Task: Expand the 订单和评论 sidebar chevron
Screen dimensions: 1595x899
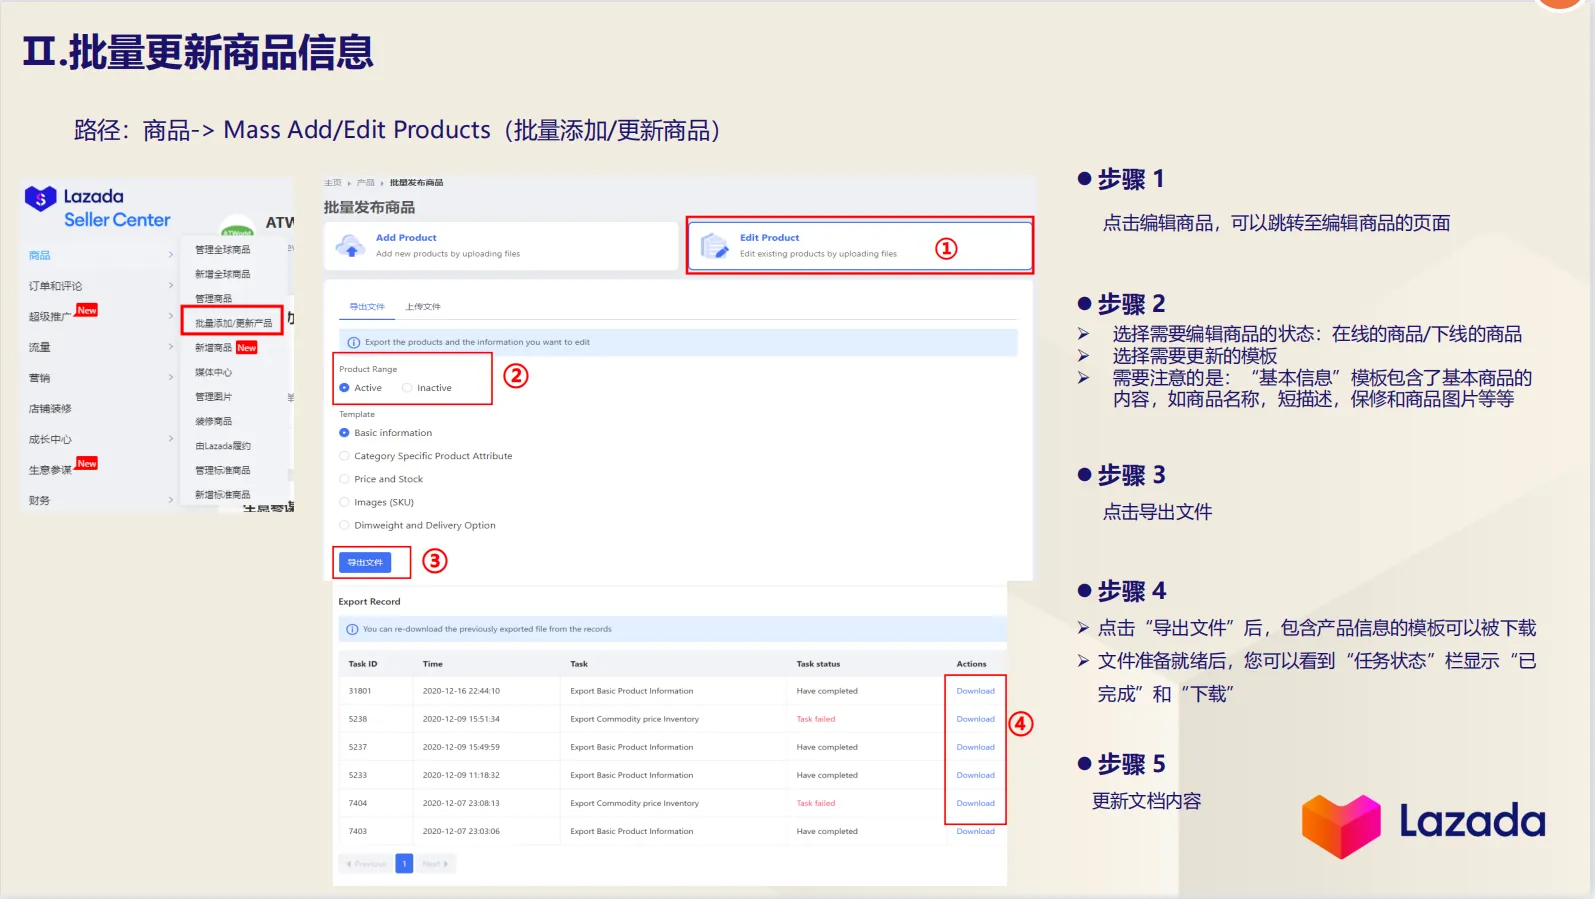Action: click(171, 286)
